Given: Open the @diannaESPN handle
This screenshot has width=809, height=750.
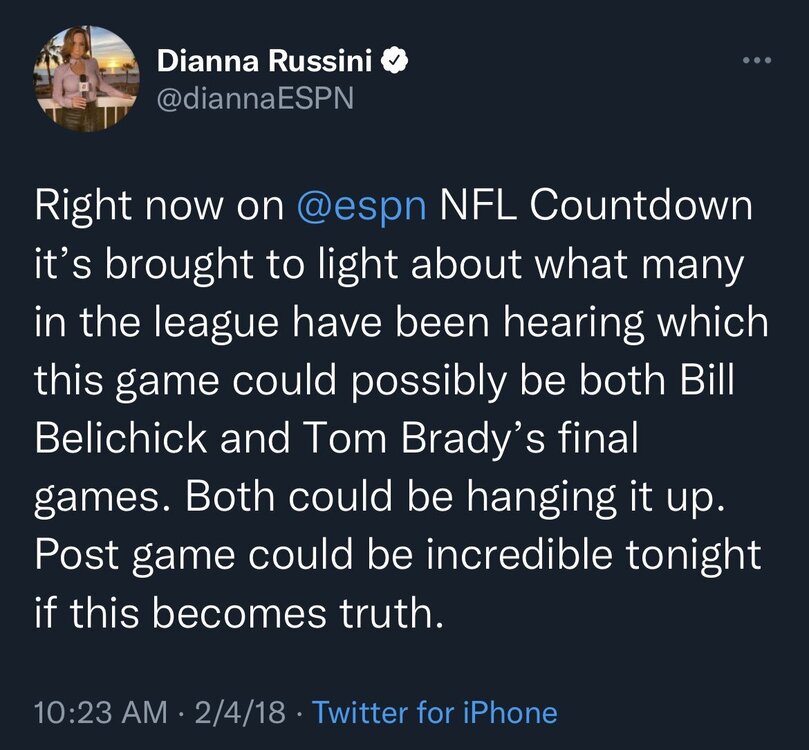Looking at the screenshot, I should (x=255, y=98).
